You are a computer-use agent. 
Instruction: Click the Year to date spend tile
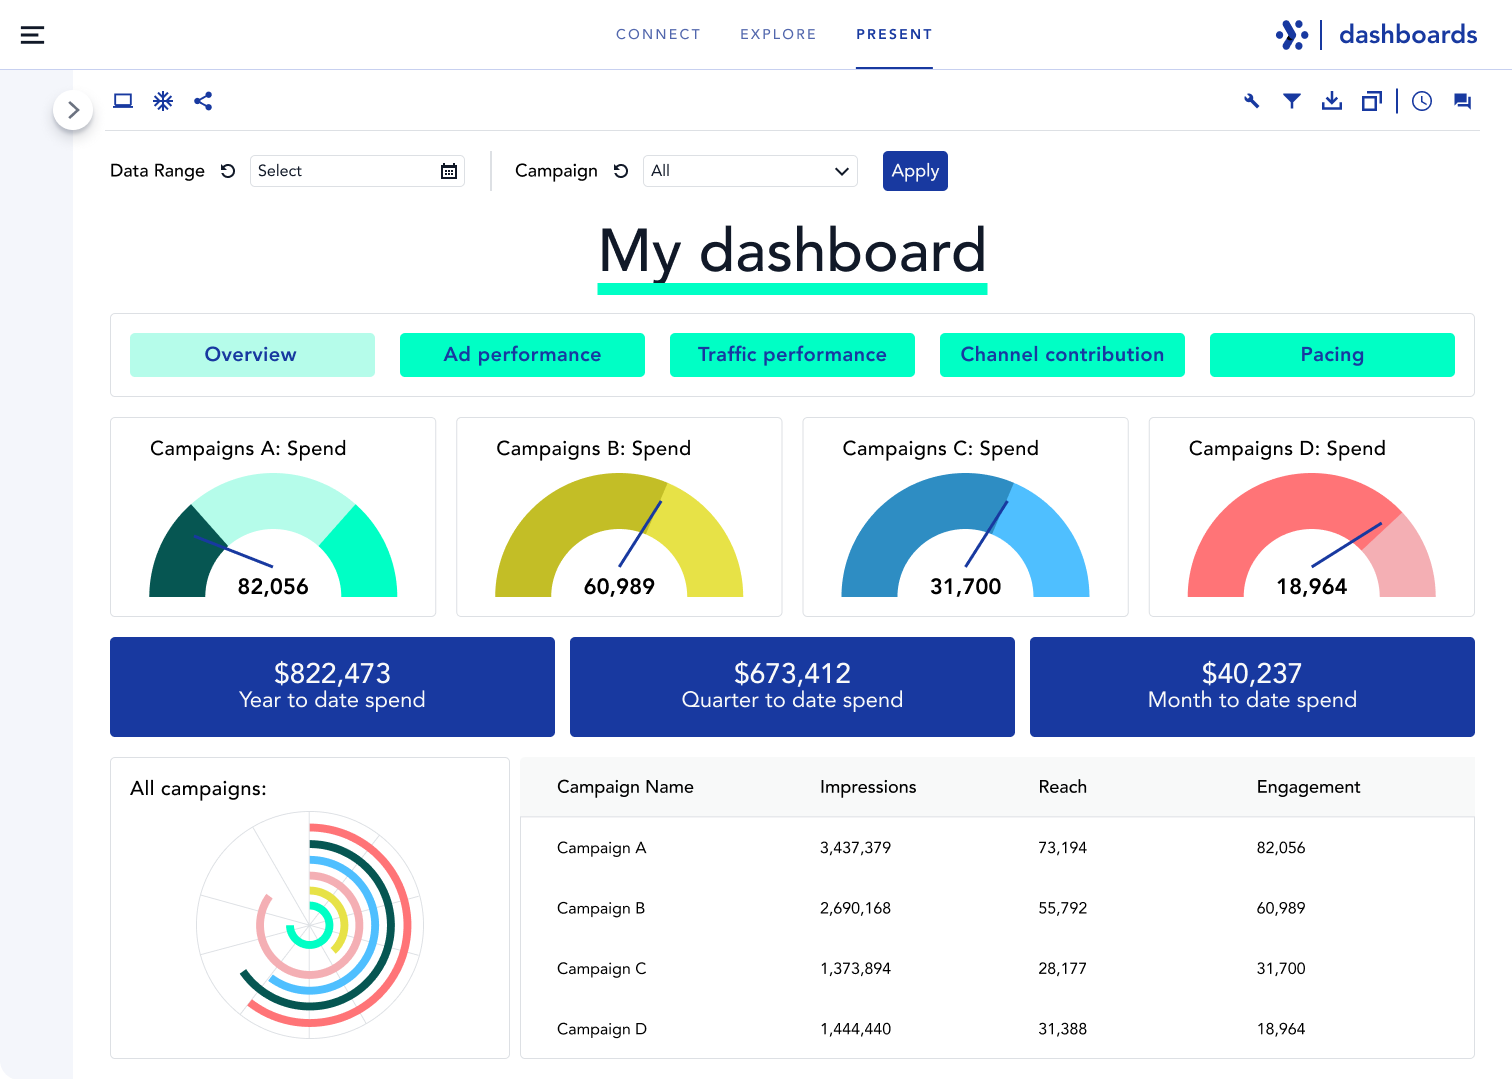(x=332, y=687)
